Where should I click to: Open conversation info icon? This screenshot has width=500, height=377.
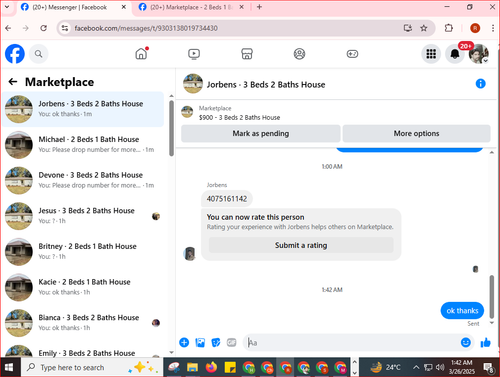pyautogui.click(x=480, y=84)
